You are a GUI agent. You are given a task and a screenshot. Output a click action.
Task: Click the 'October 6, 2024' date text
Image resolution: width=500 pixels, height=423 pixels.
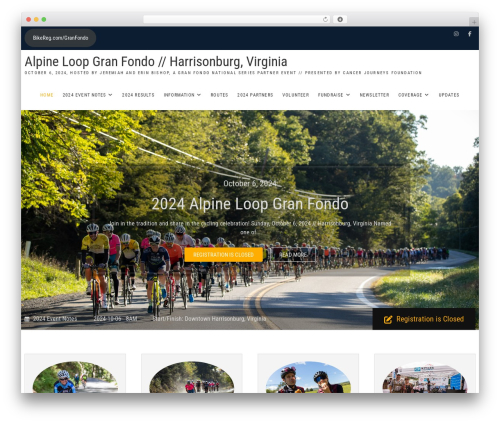tap(250, 183)
